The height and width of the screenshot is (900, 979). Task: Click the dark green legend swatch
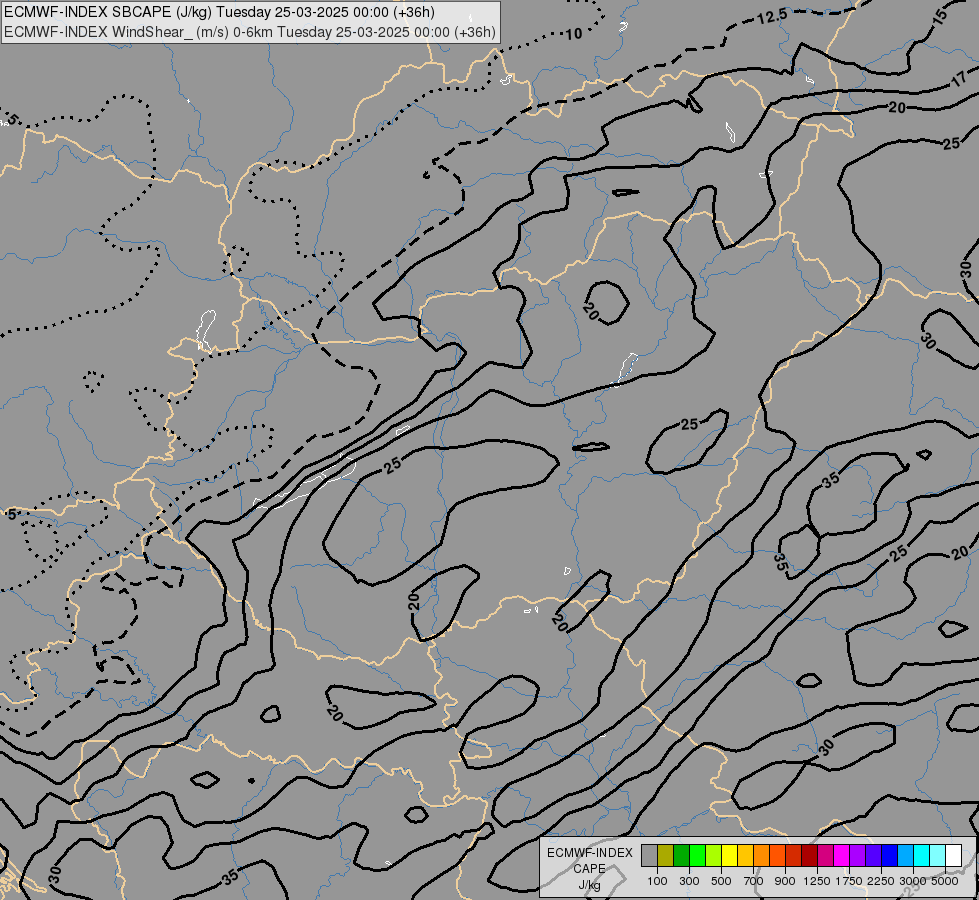coord(681,856)
